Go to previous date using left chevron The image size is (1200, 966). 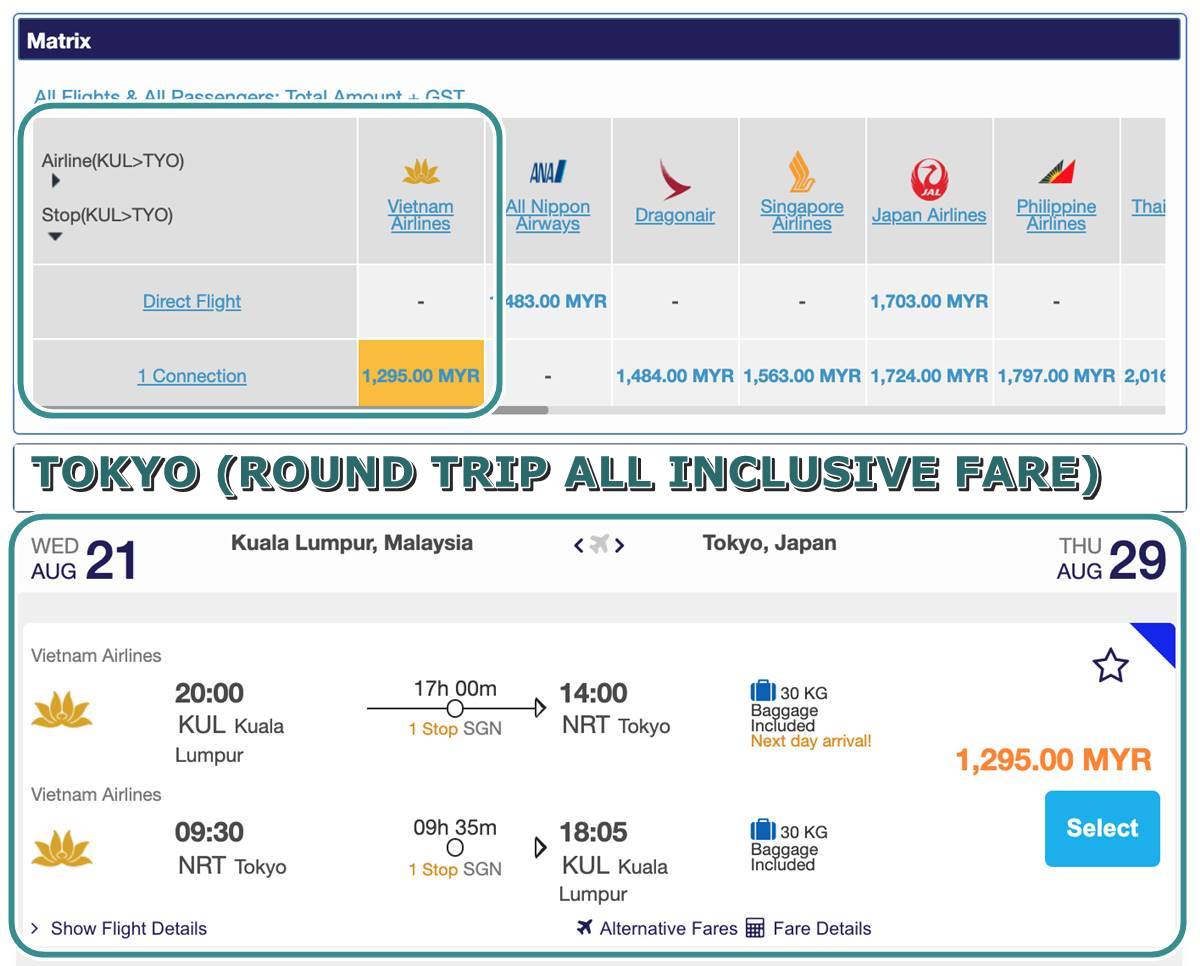(578, 545)
